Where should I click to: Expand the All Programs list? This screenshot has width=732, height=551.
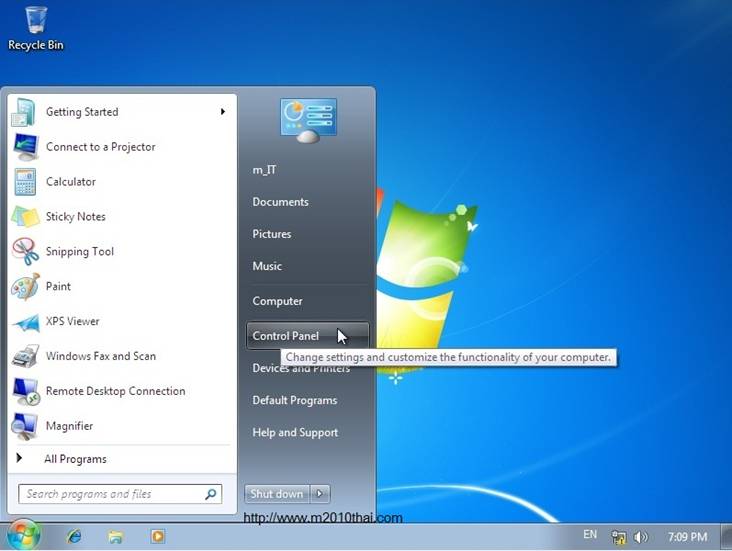coord(75,459)
